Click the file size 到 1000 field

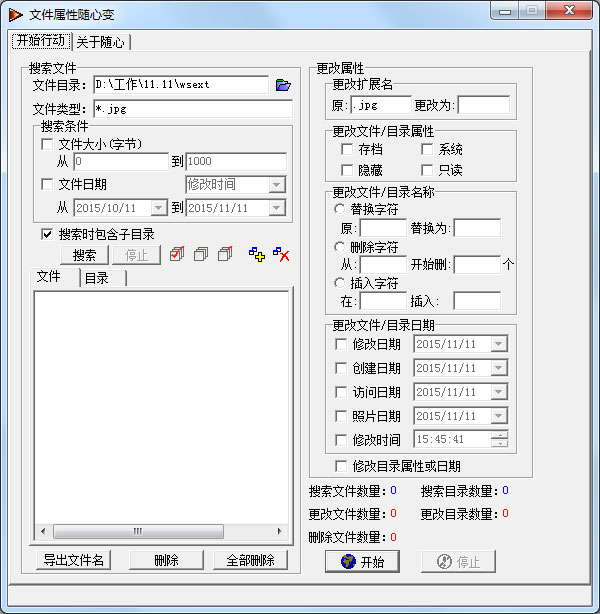pos(236,161)
